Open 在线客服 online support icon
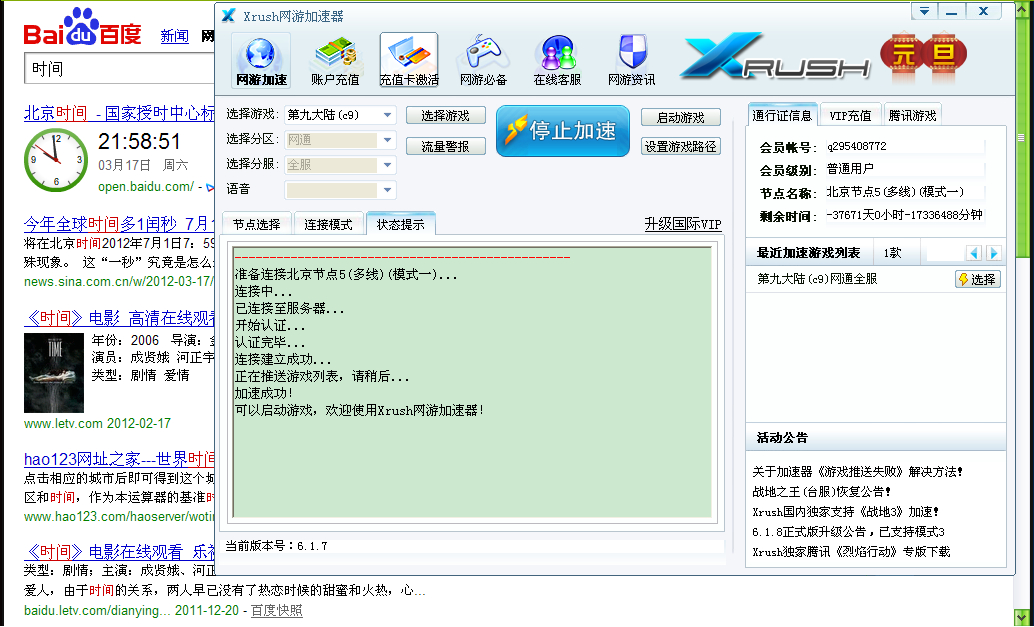 557,61
